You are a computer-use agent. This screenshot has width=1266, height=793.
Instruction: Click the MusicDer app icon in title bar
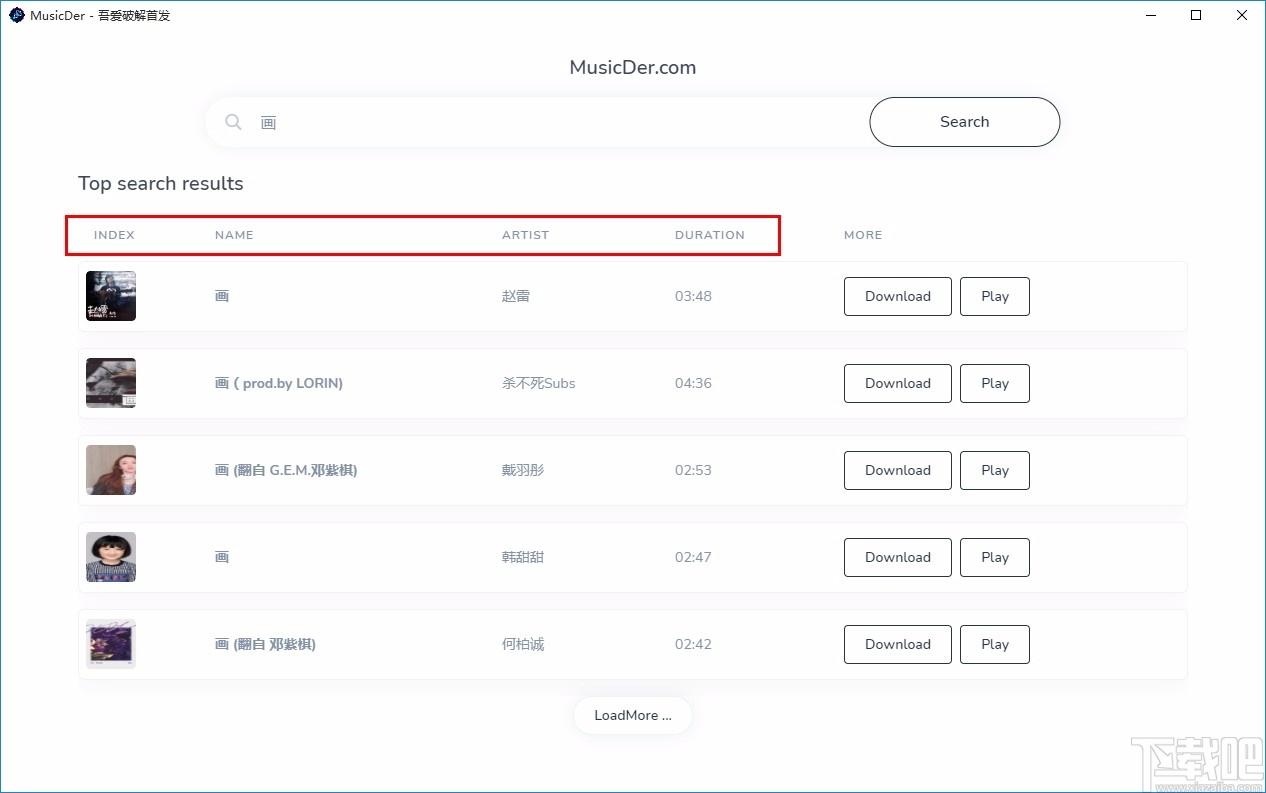(16, 15)
